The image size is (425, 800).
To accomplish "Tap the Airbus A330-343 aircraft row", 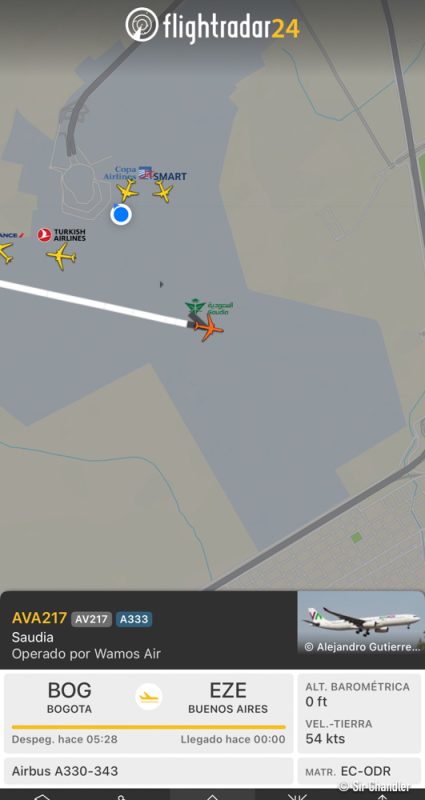I will coord(148,771).
